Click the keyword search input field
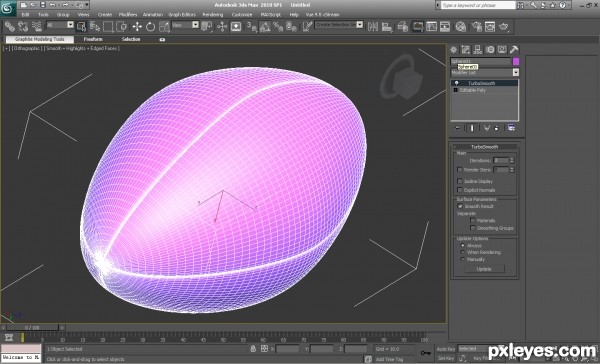Screen dimensions: 600x364 [x=478, y=5]
